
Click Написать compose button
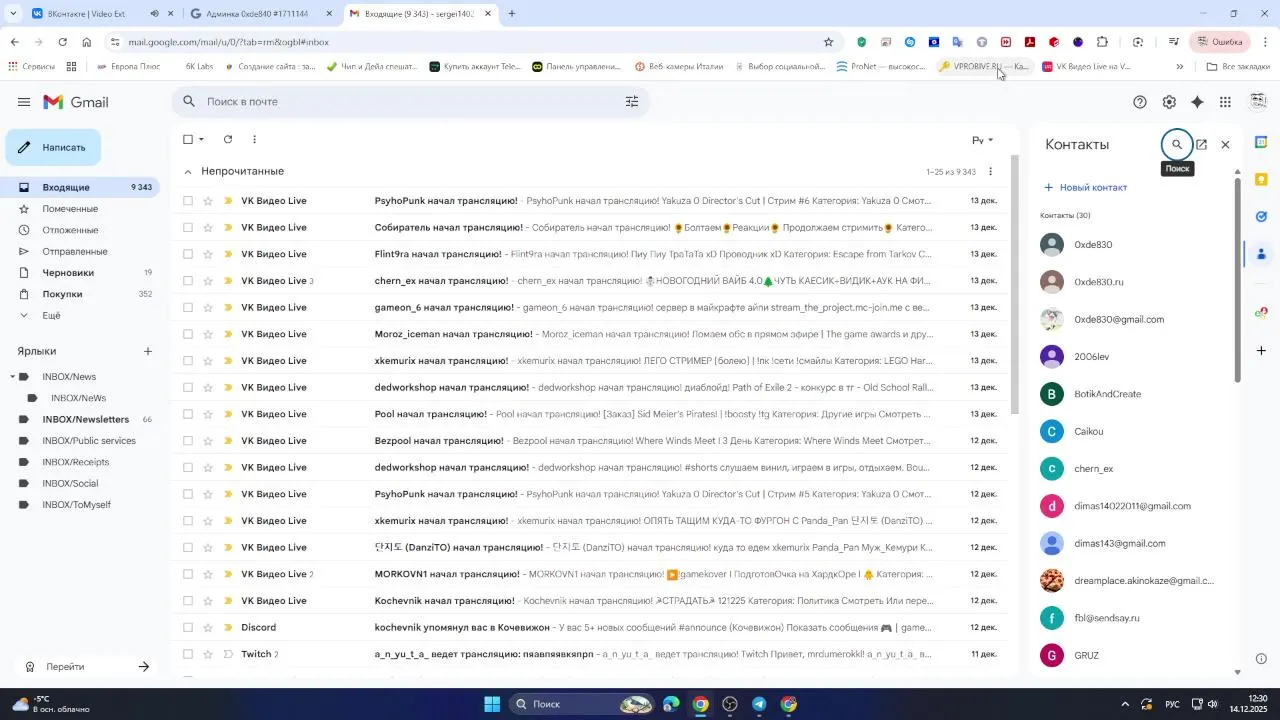53,147
